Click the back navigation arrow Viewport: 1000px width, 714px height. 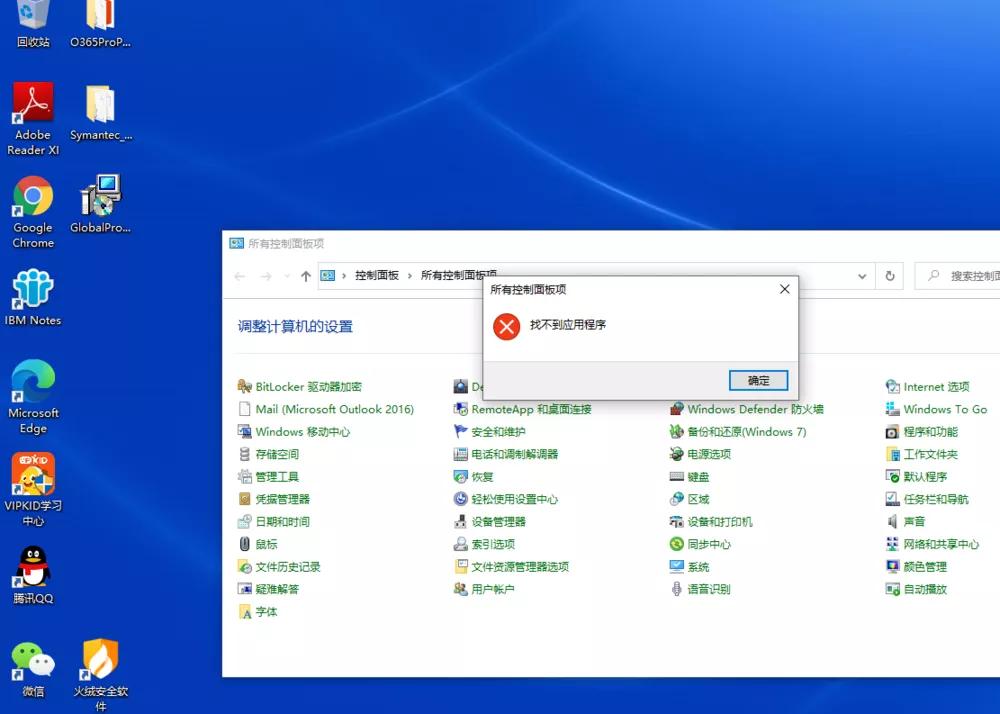click(240, 276)
